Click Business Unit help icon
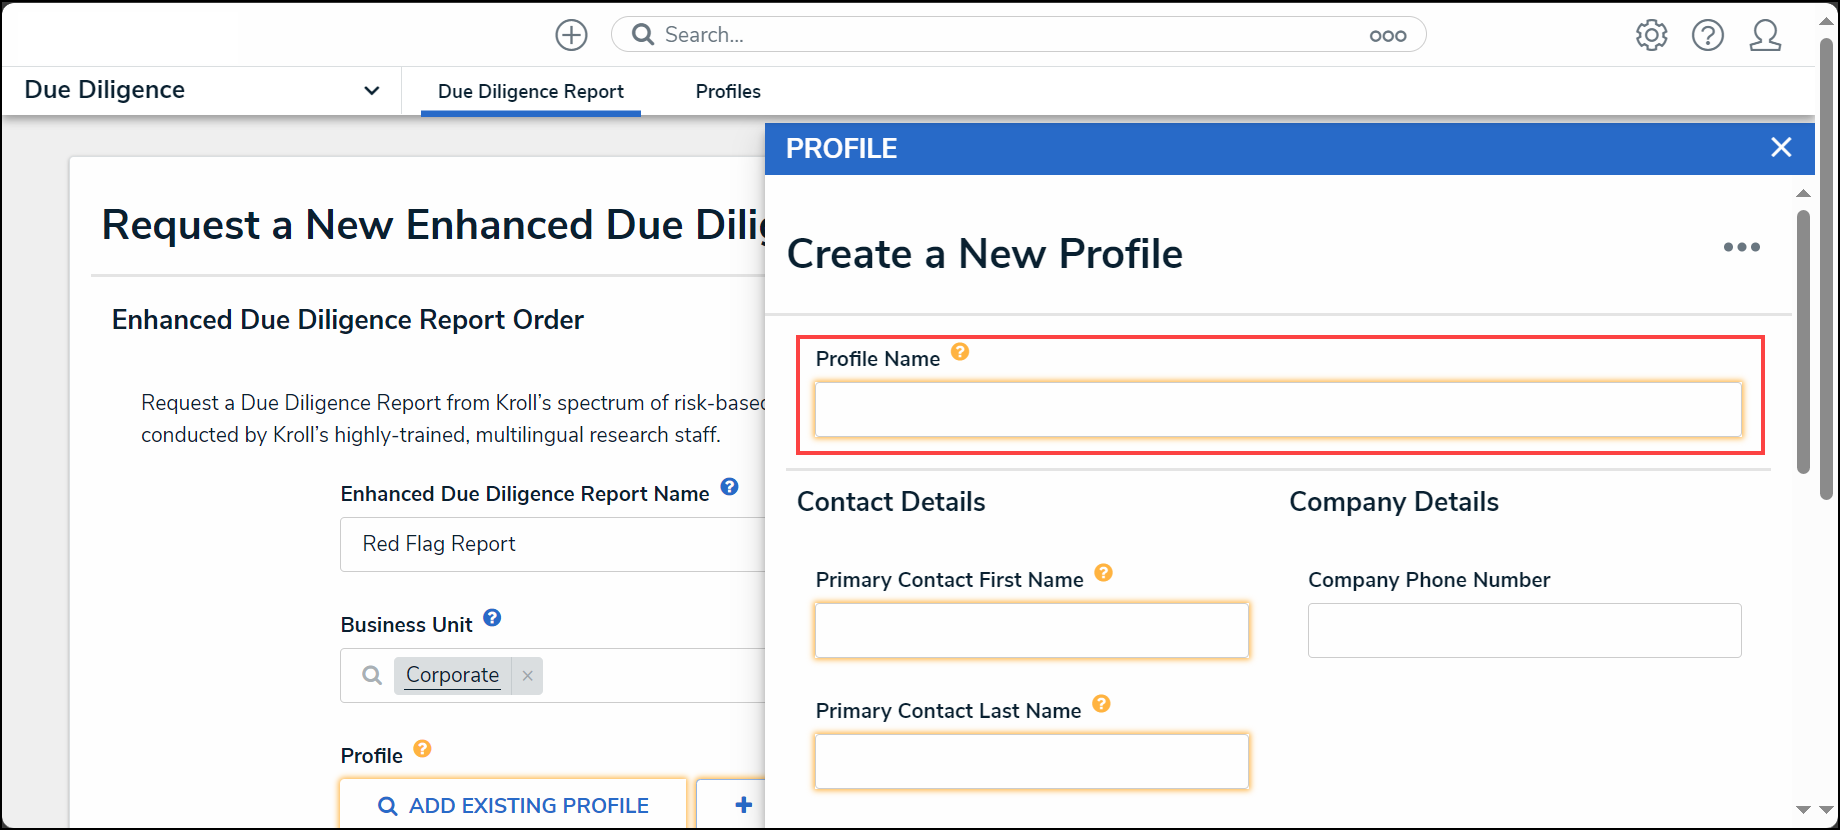The width and height of the screenshot is (1840, 830). (492, 618)
